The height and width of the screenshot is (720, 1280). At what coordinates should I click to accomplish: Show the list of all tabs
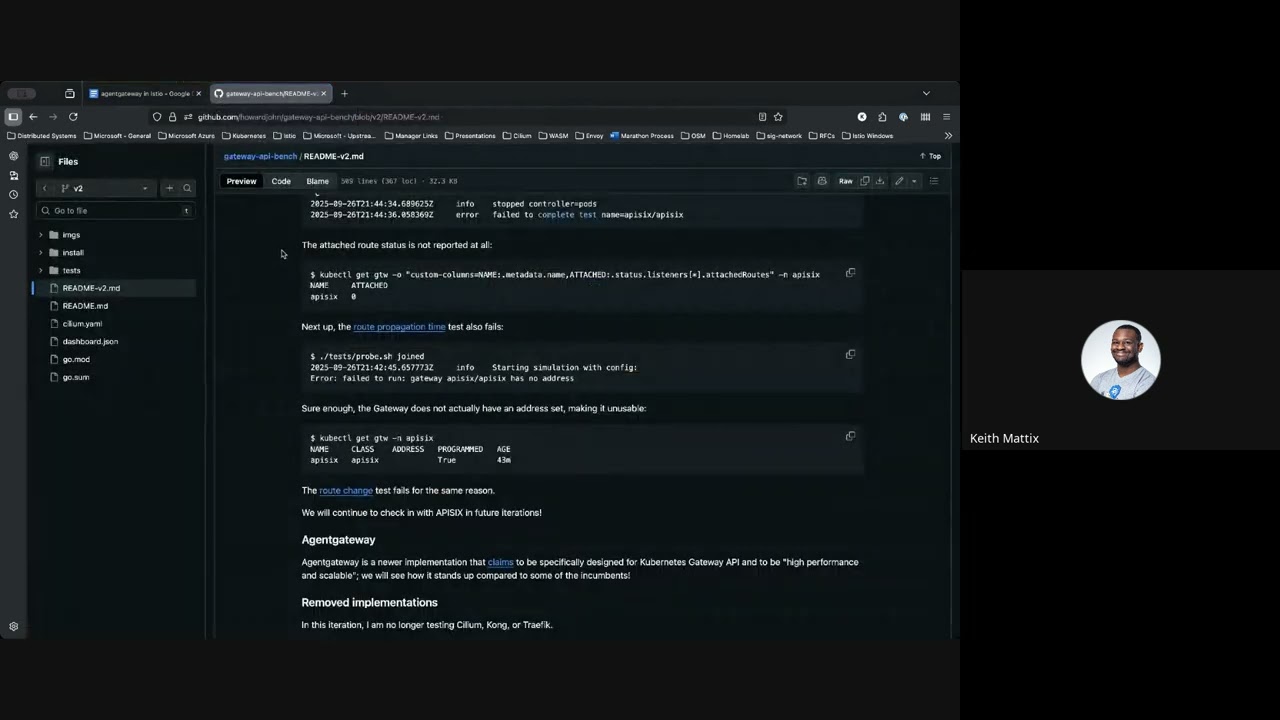coord(926,94)
